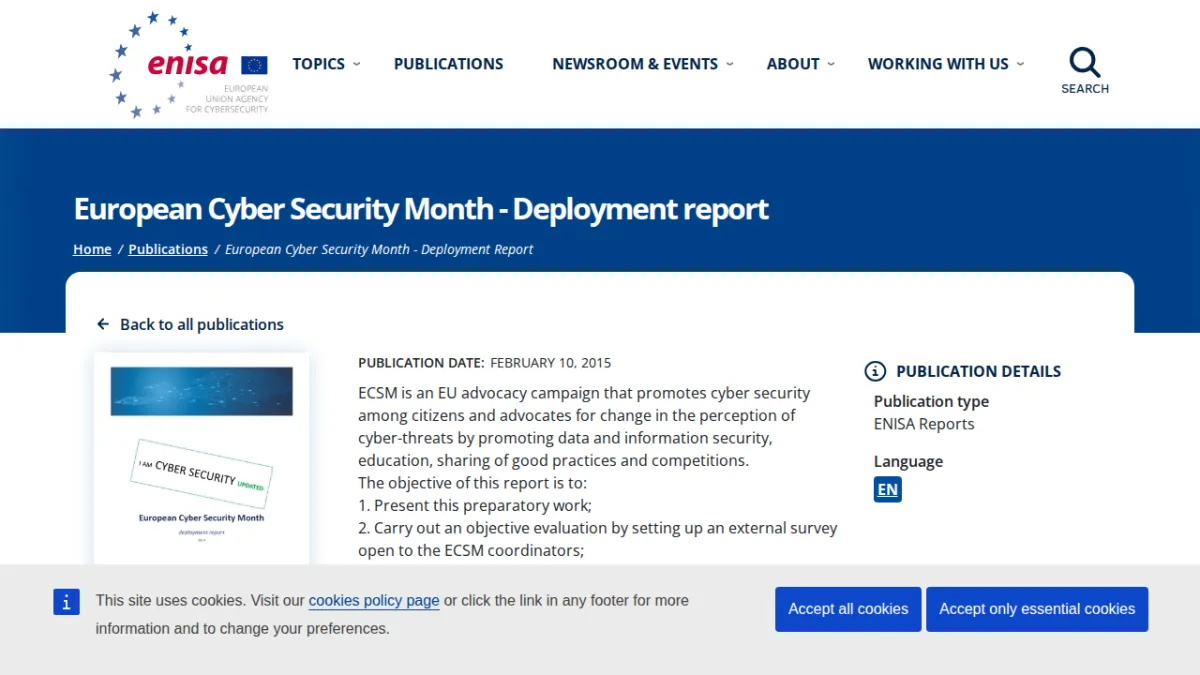Click the Publication Details info icon
Viewport: 1200px width, 675px height.
(875, 371)
